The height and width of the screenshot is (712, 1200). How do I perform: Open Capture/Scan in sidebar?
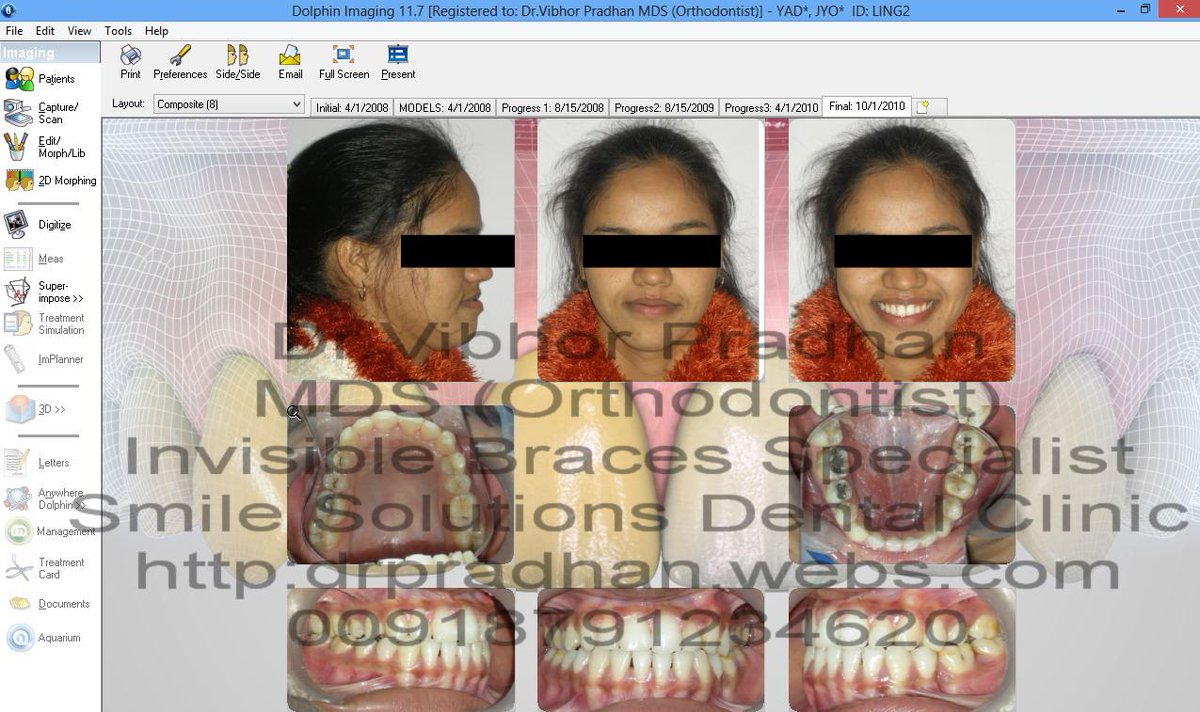[41, 113]
